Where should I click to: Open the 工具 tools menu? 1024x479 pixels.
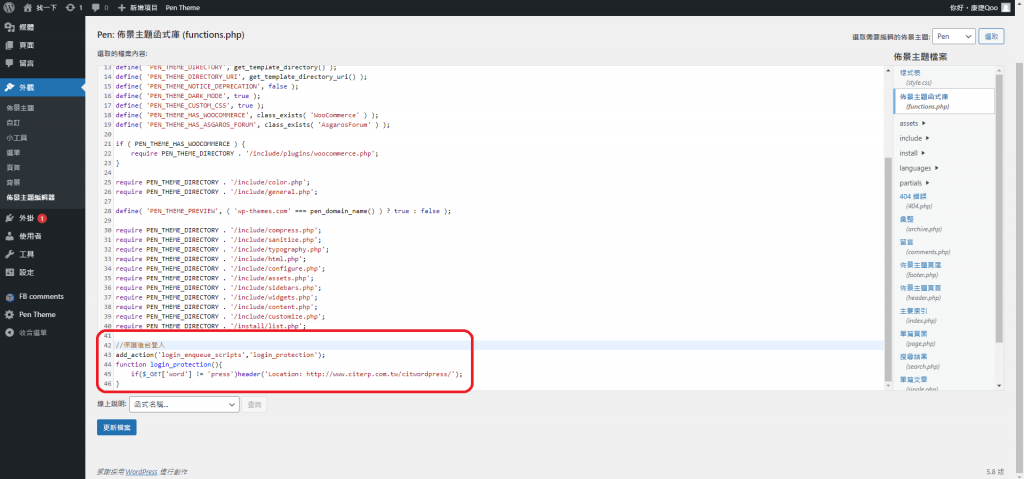click(x=26, y=254)
